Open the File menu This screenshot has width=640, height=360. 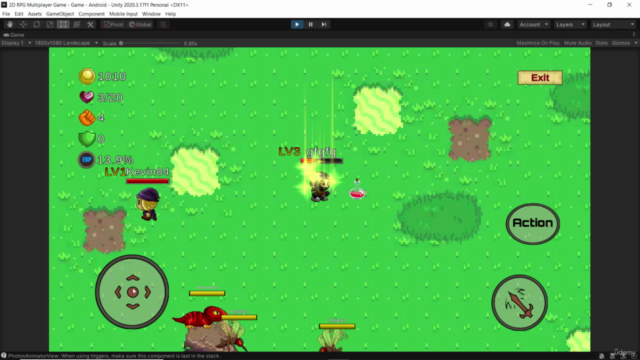coord(6,14)
